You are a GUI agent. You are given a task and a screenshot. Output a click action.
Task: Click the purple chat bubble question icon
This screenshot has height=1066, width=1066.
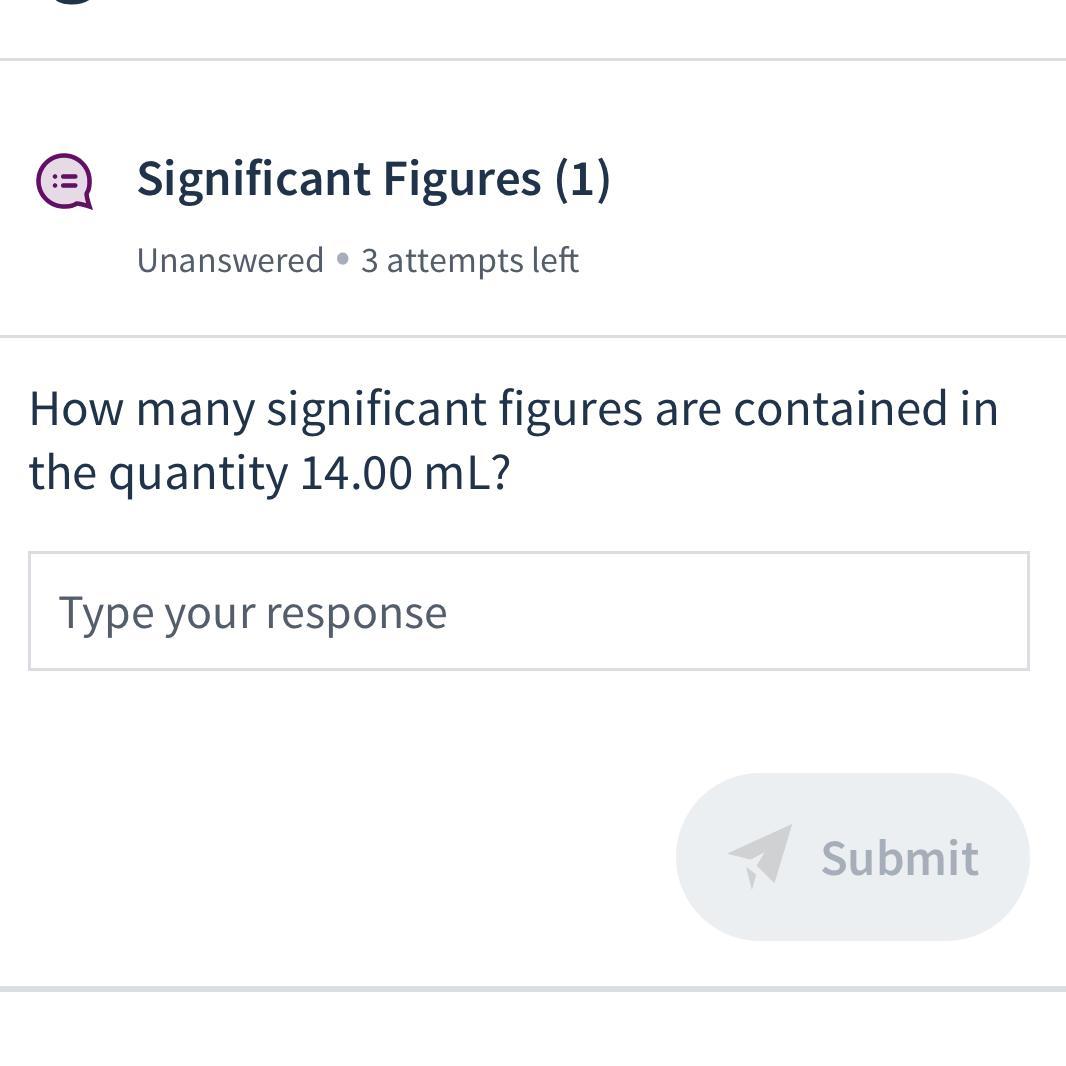(65, 181)
